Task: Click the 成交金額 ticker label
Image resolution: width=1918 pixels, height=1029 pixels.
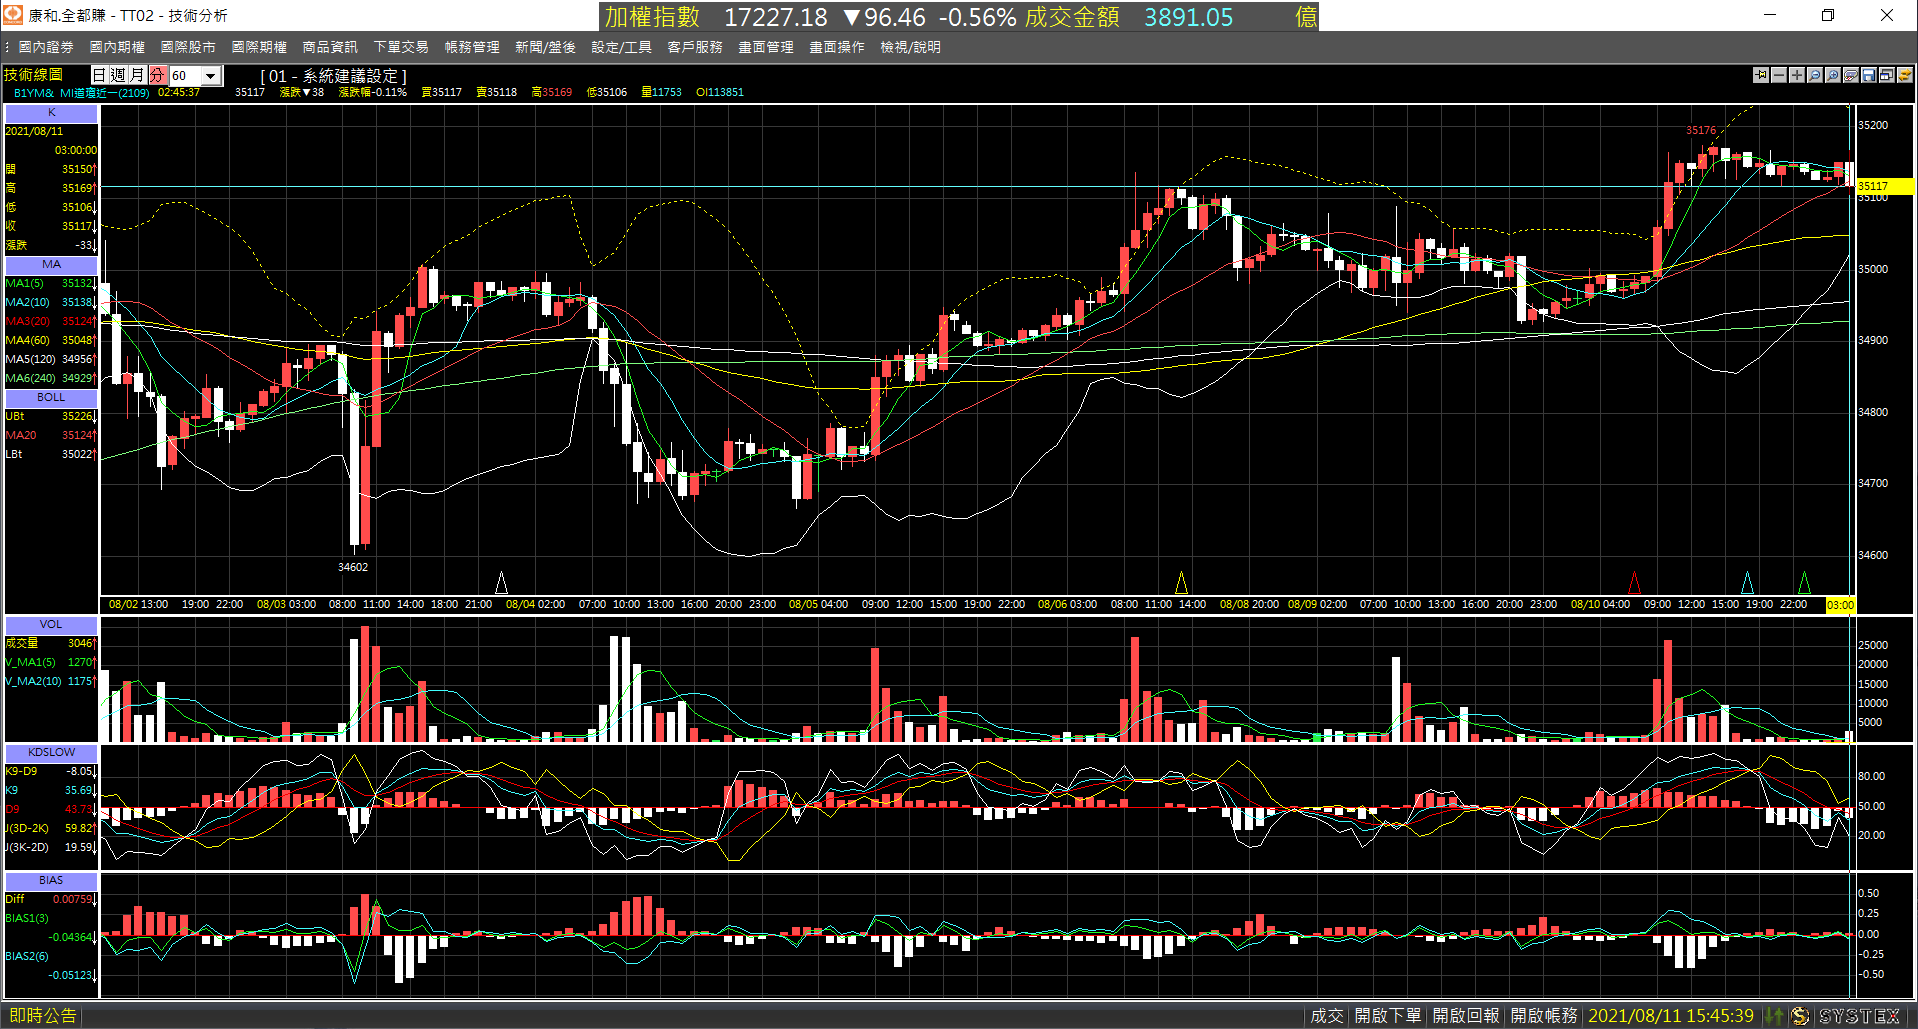Action: point(1072,17)
